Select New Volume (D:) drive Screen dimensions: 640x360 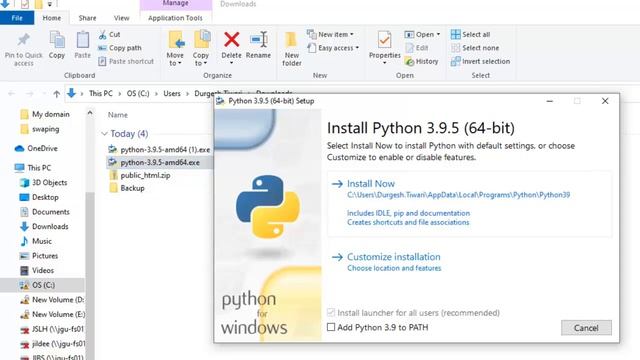[x=52, y=300]
